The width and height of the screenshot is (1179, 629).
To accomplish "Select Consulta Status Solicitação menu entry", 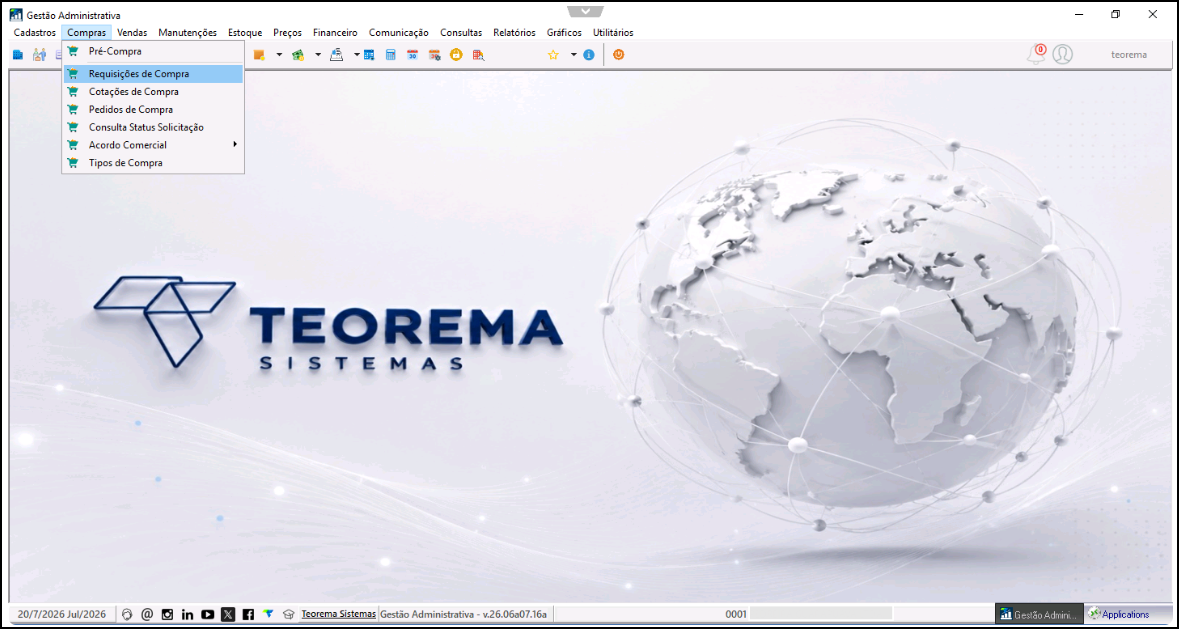I will 153,127.
